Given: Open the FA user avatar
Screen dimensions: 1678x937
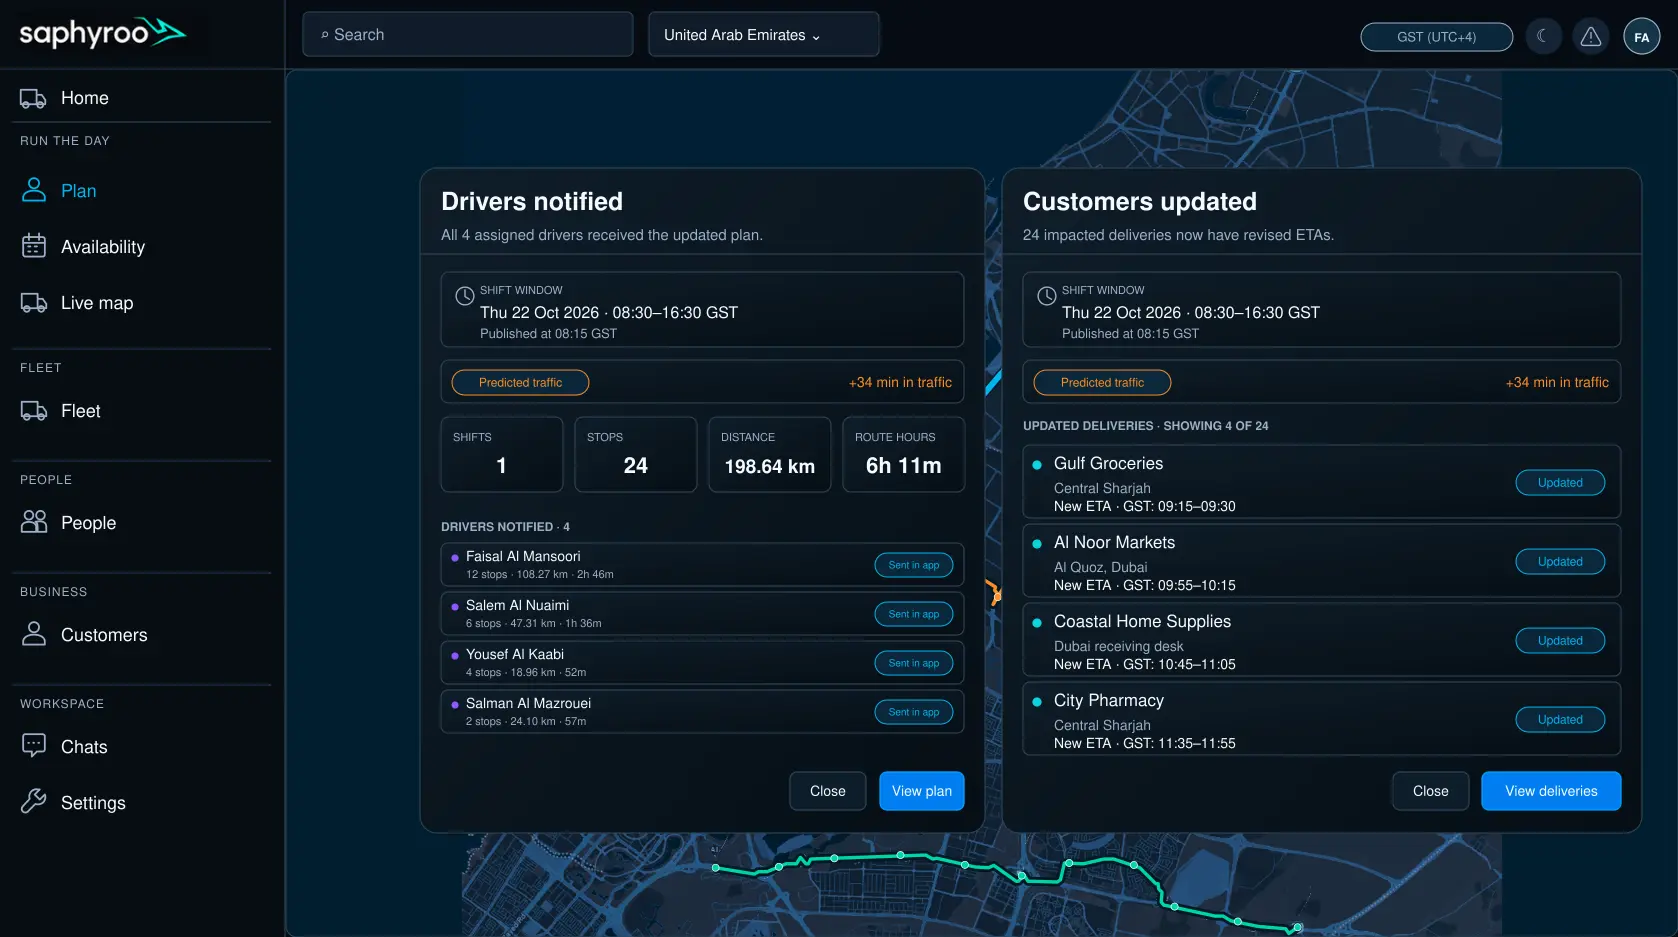Looking at the screenshot, I should pos(1641,37).
